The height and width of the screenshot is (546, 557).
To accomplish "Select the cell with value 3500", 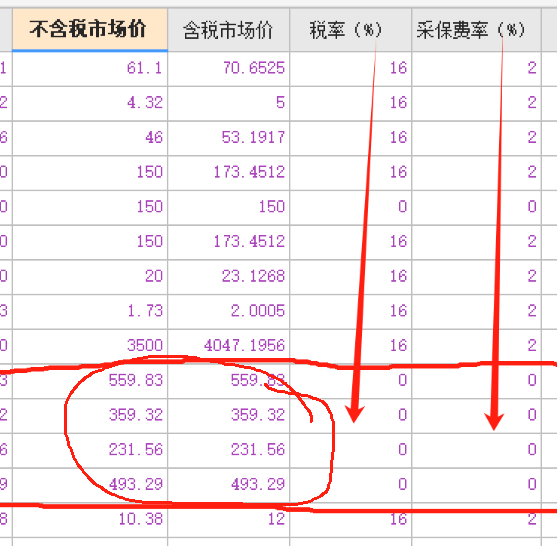I will pos(90,346).
